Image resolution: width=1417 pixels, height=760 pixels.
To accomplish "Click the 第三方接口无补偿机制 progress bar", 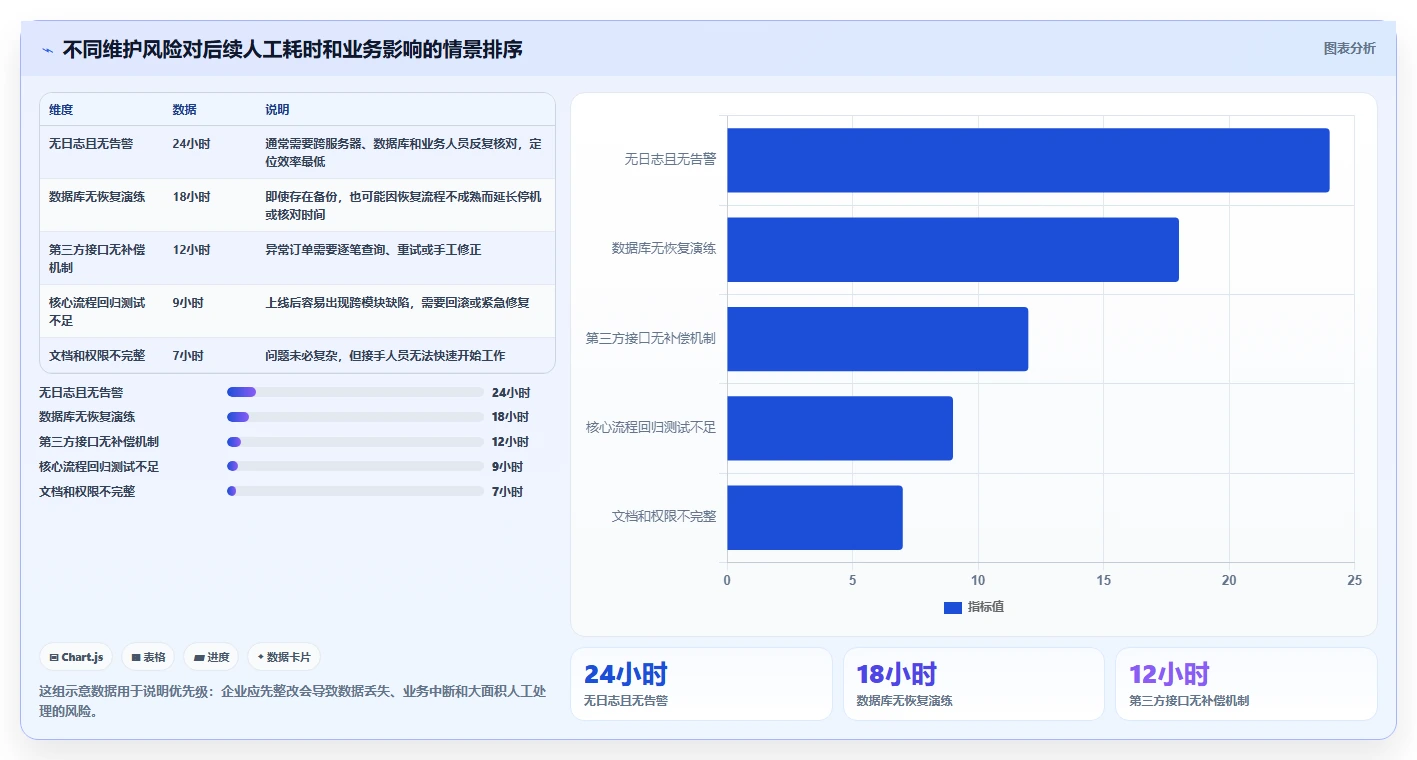I will [355, 442].
